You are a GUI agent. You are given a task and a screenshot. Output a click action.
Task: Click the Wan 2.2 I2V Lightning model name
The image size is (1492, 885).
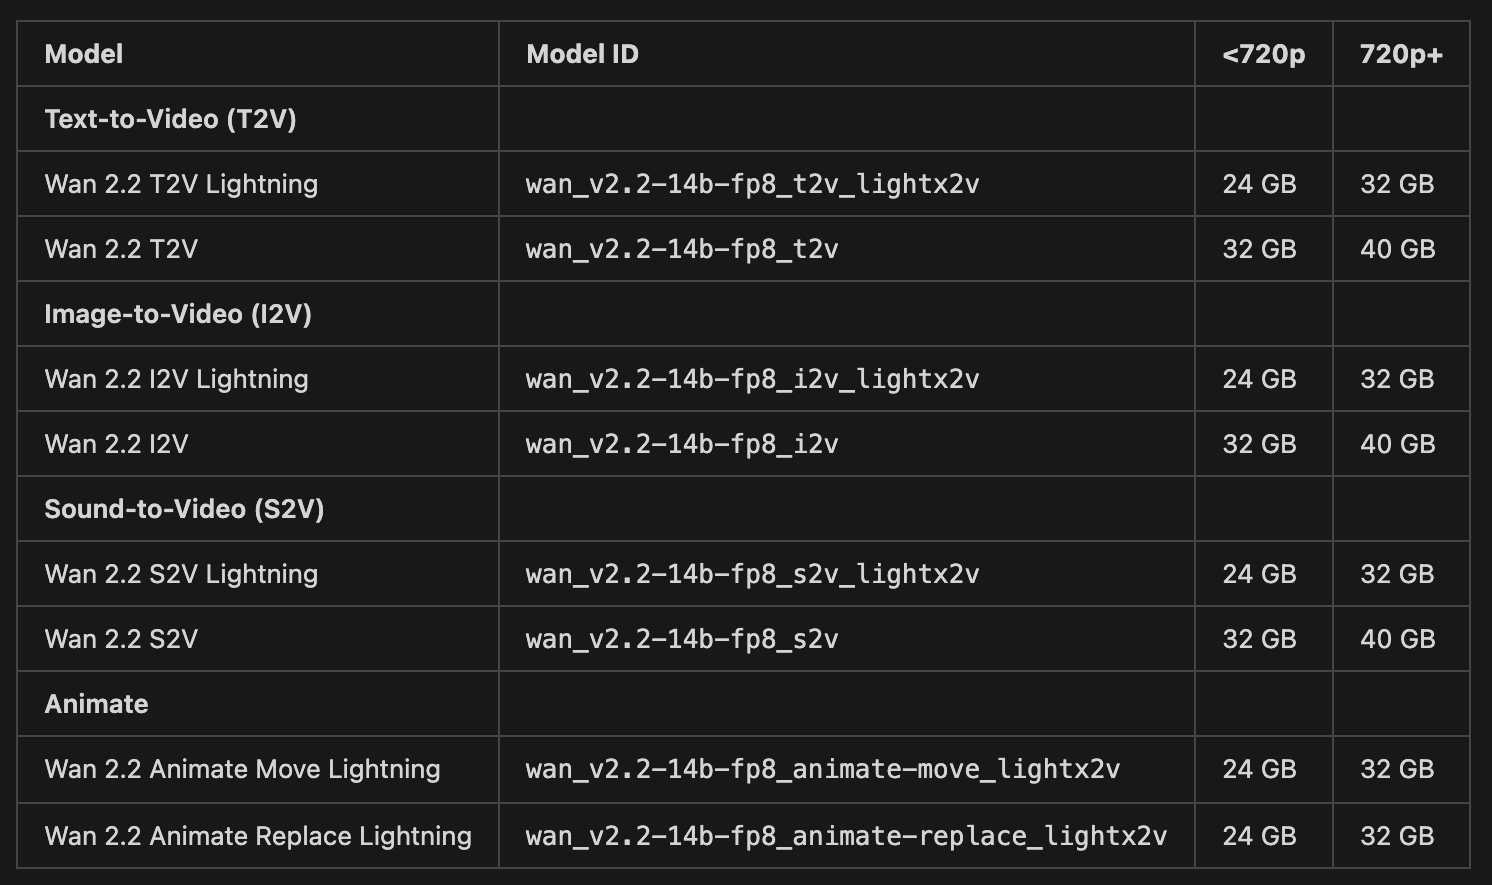click(x=176, y=379)
